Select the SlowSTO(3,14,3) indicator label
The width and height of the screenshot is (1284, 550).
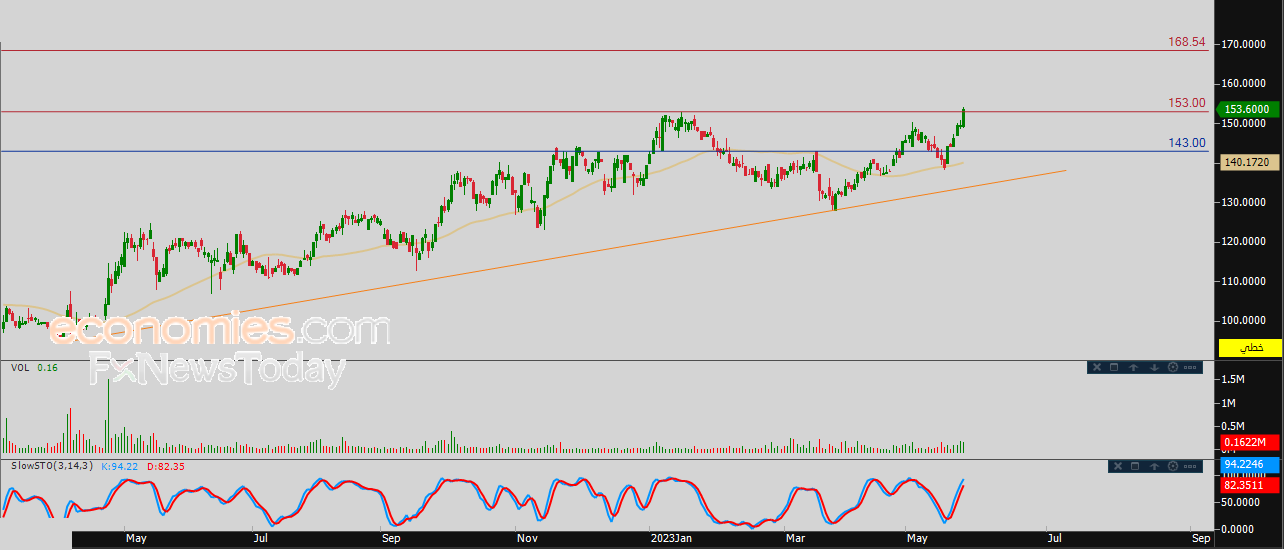click(x=51, y=466)
